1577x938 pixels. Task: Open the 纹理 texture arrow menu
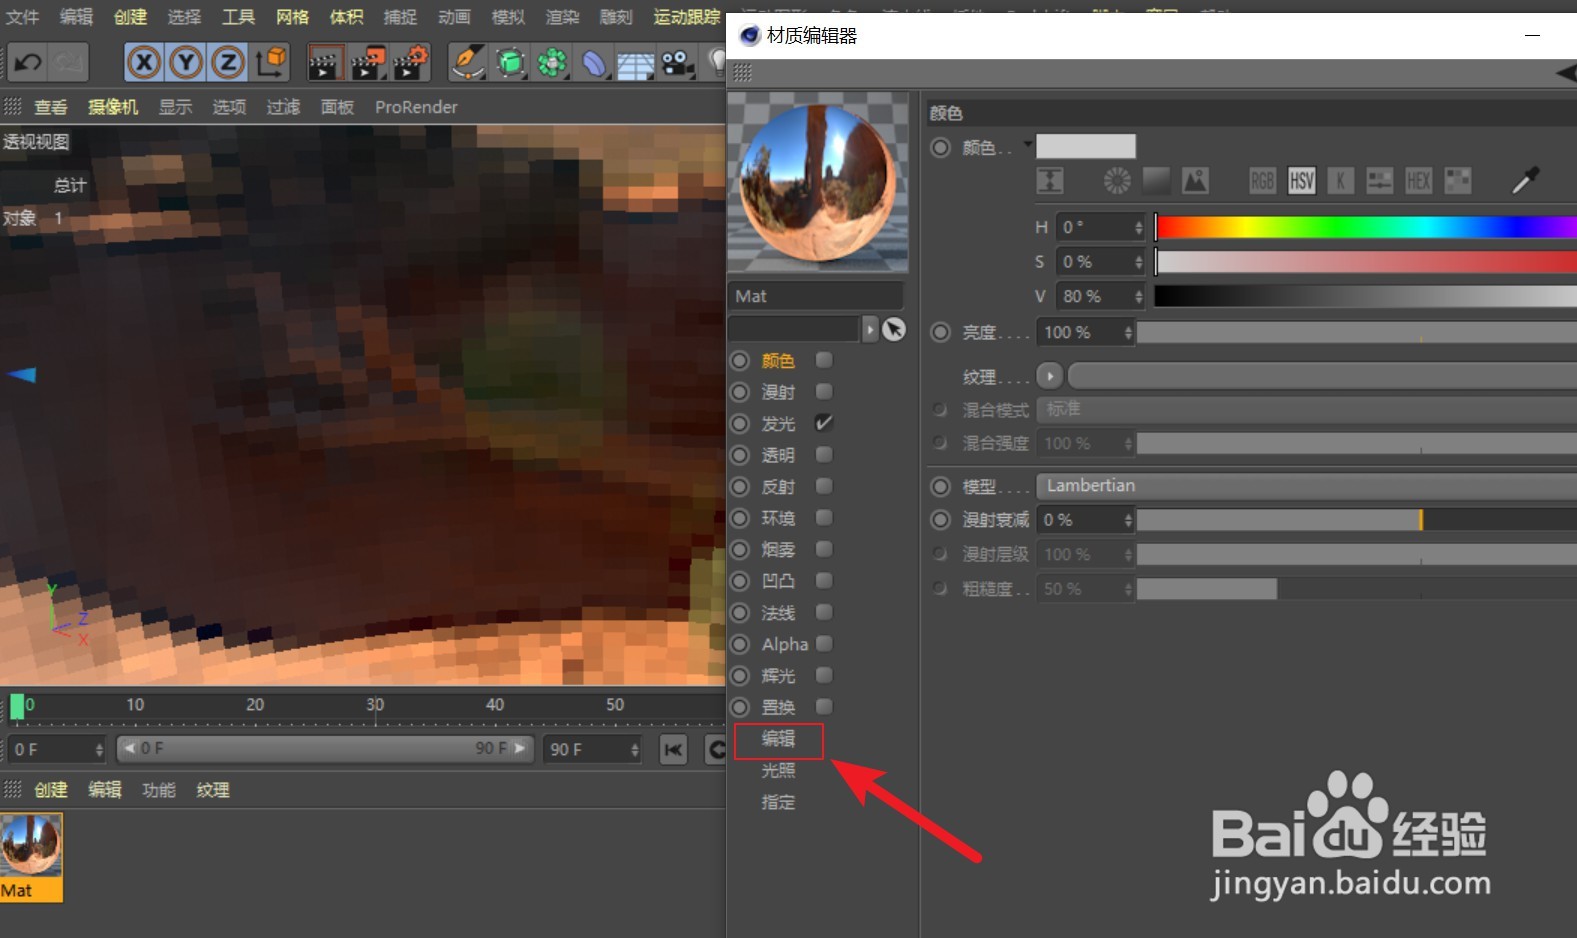click(x=1050, y=376)
